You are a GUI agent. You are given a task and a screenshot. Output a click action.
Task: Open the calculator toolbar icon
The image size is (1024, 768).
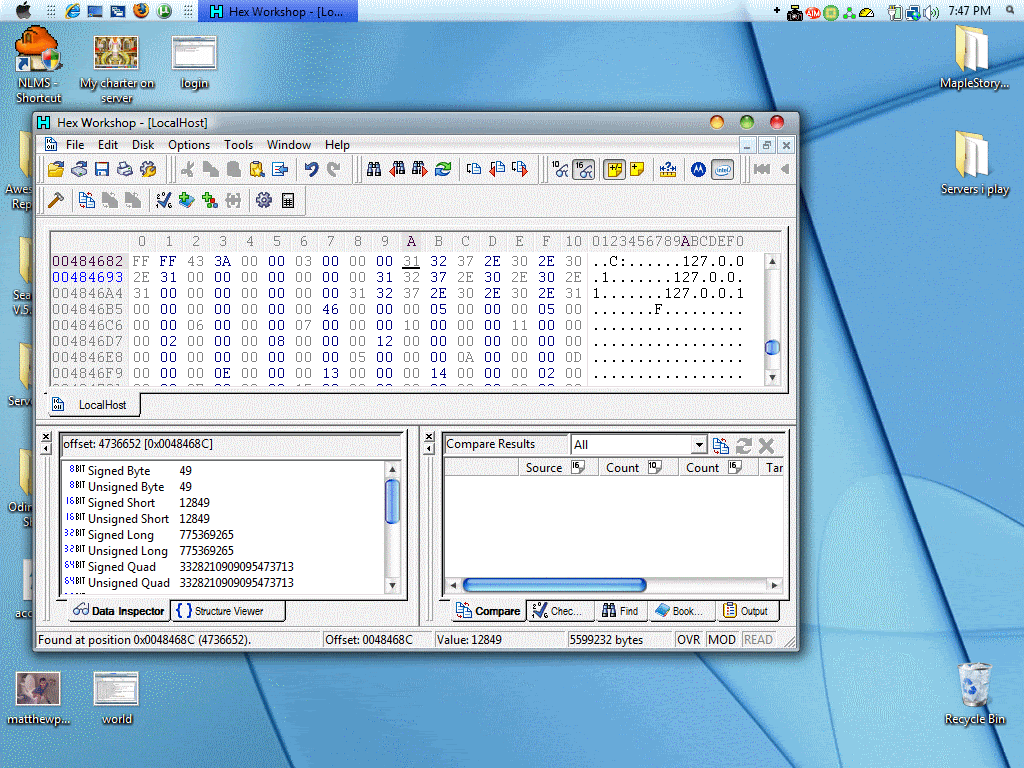pos(288,200)
